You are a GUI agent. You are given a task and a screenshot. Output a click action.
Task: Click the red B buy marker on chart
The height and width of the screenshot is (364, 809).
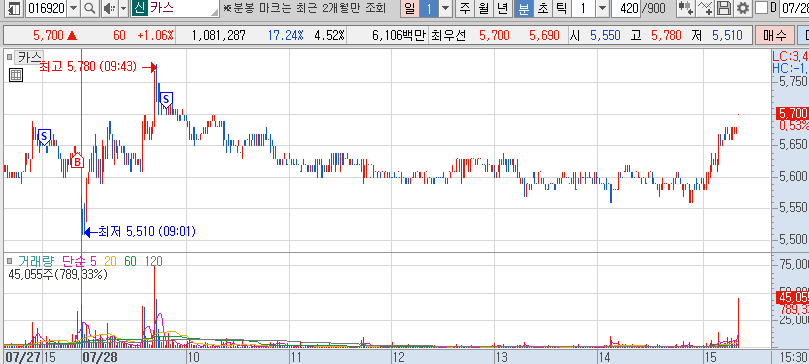tap(77, 161)
